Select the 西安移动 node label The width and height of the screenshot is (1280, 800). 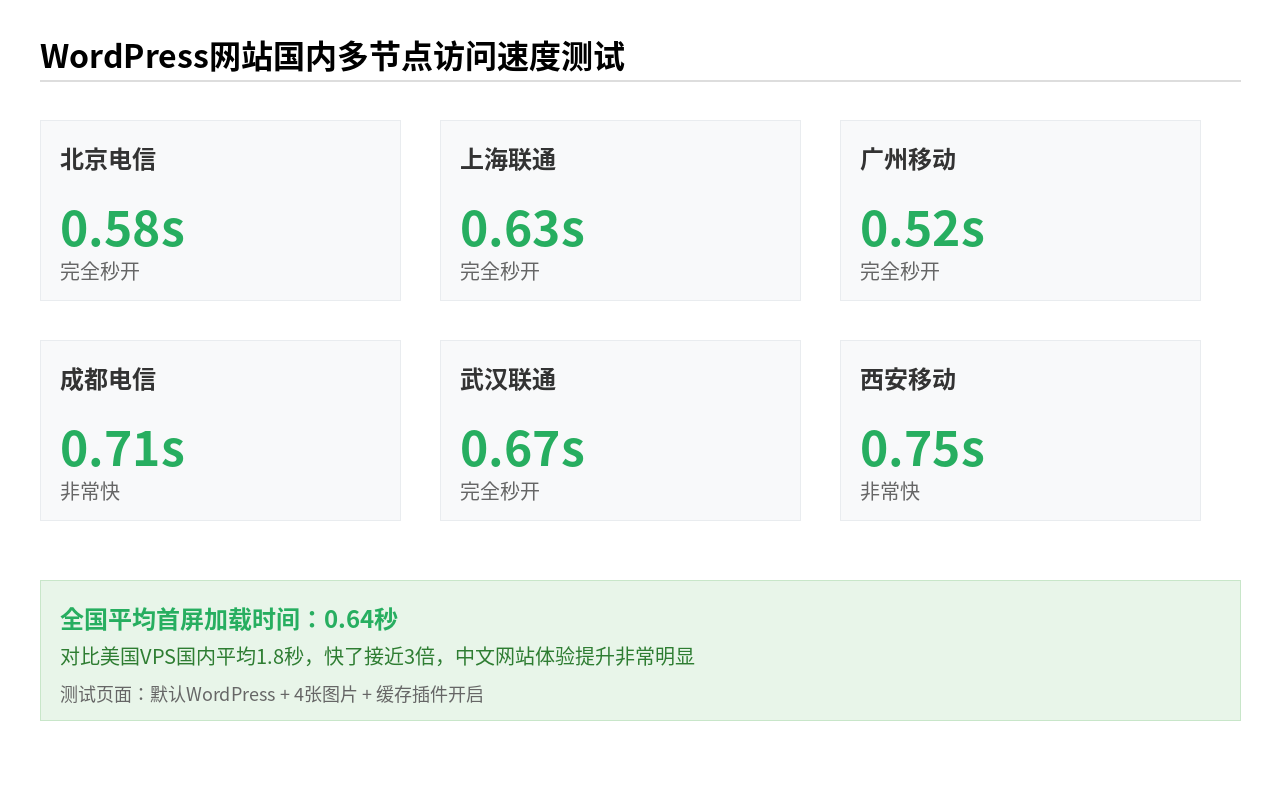(x=908, y=380)
